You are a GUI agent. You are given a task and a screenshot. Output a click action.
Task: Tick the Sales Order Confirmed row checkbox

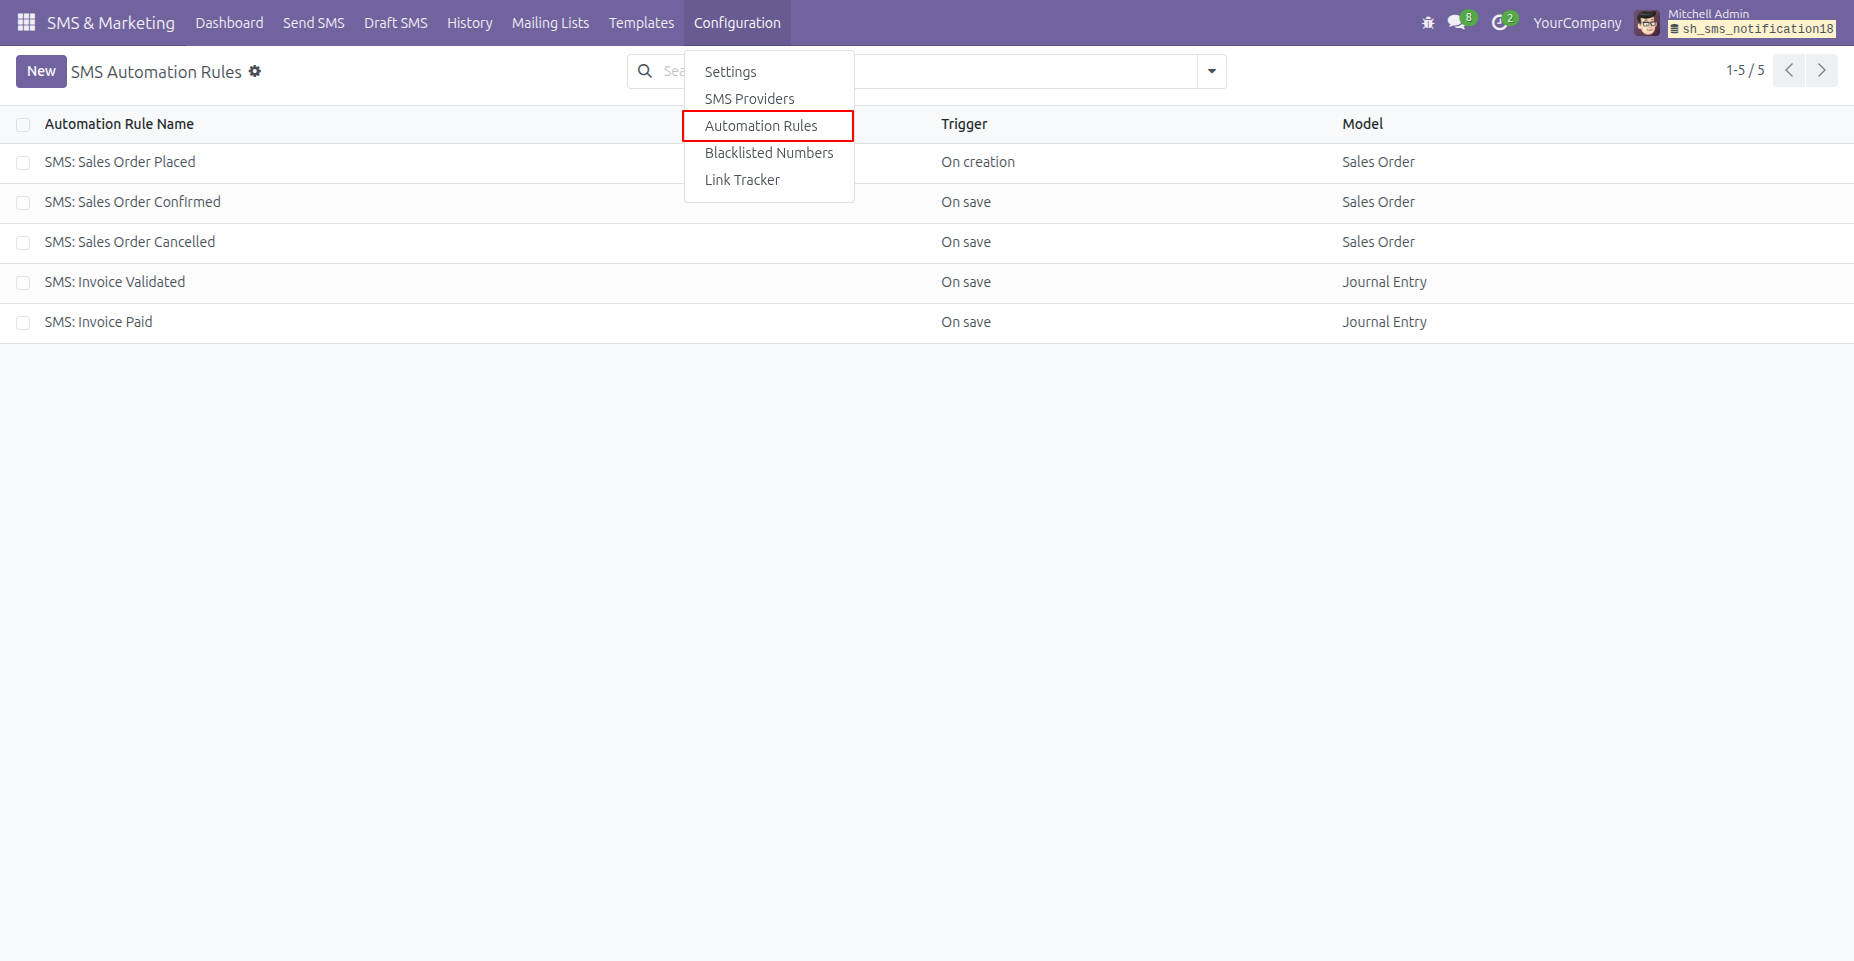23,203
